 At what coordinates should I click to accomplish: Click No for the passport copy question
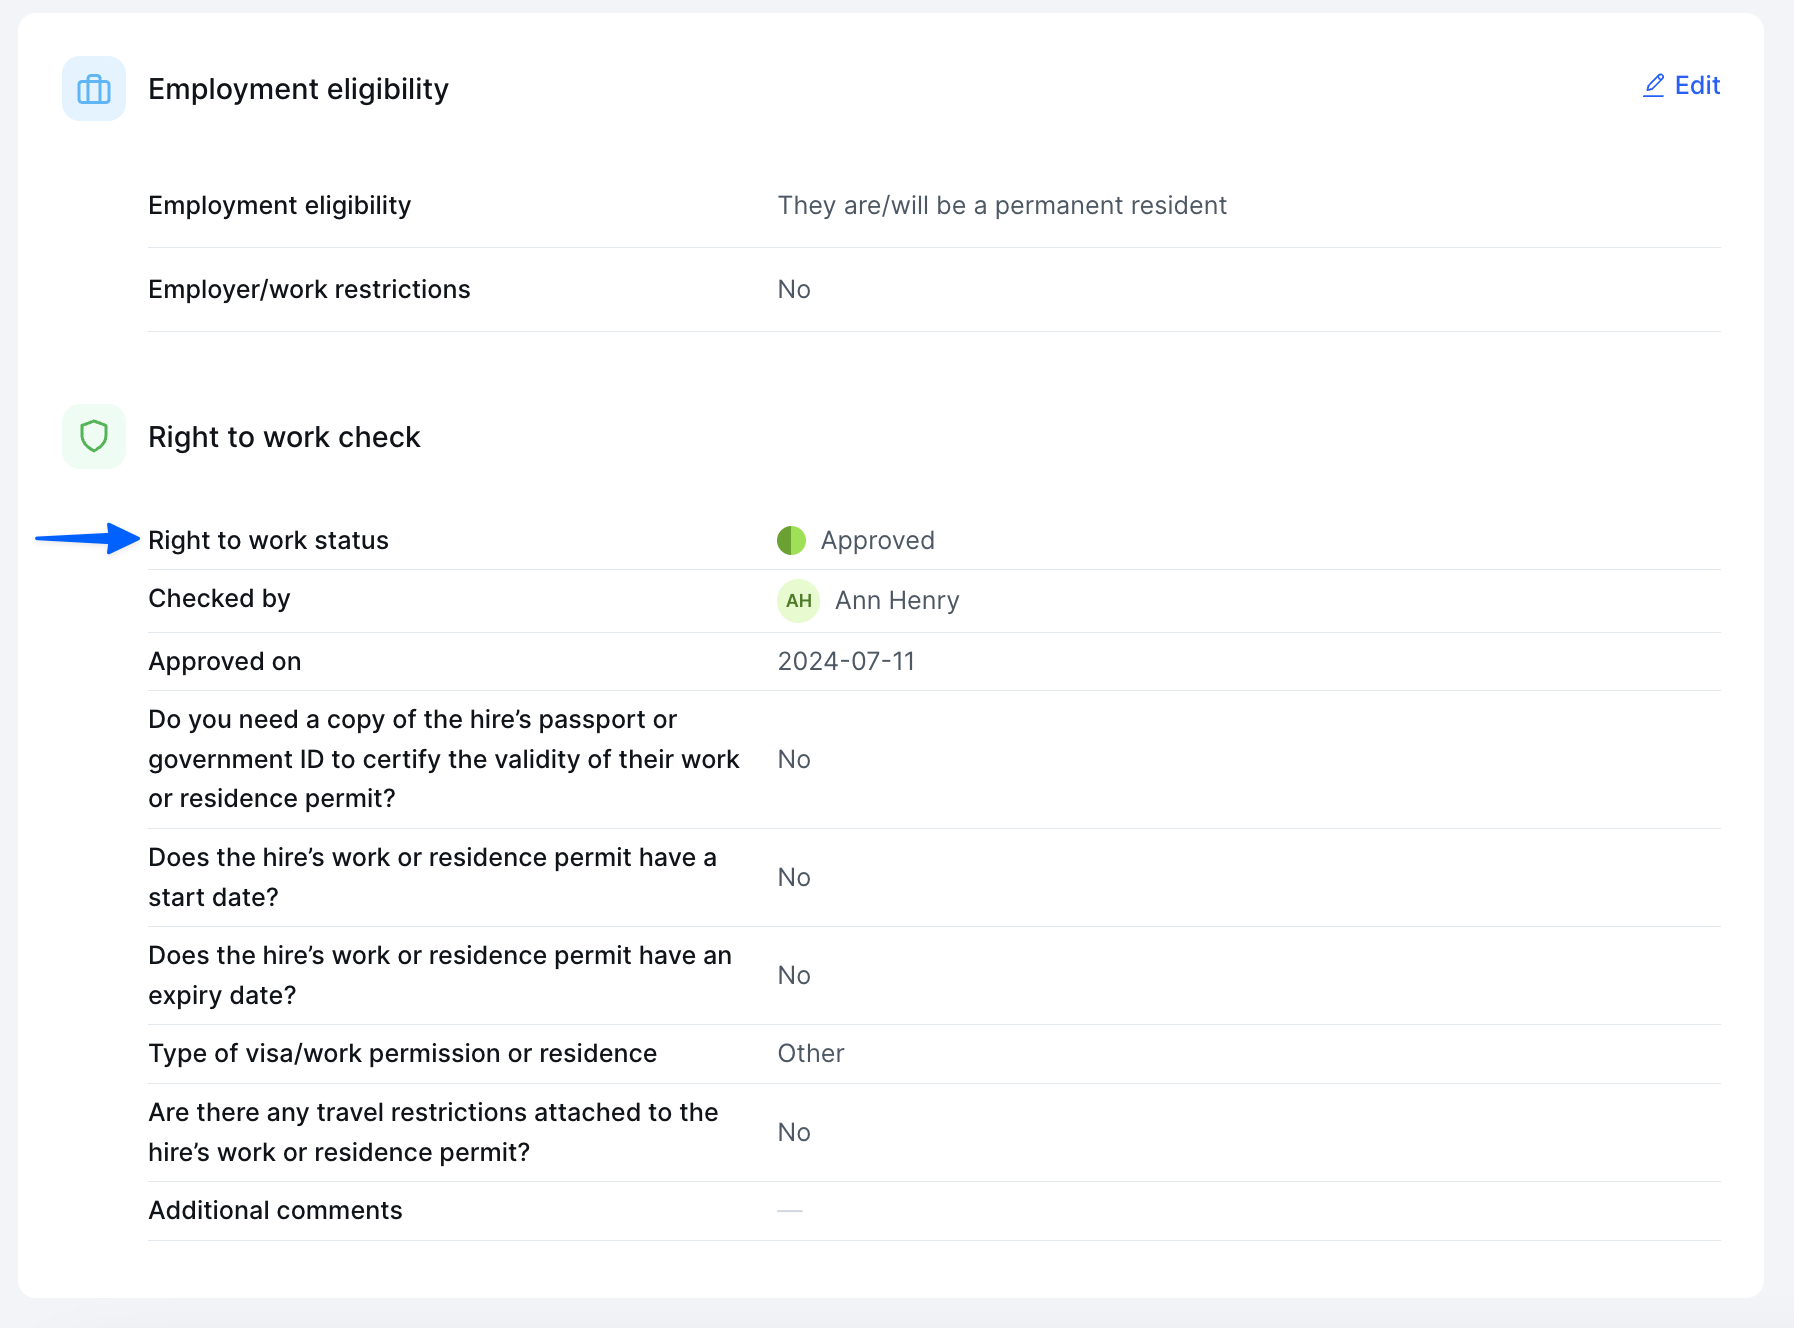click(x=793, y=759)
